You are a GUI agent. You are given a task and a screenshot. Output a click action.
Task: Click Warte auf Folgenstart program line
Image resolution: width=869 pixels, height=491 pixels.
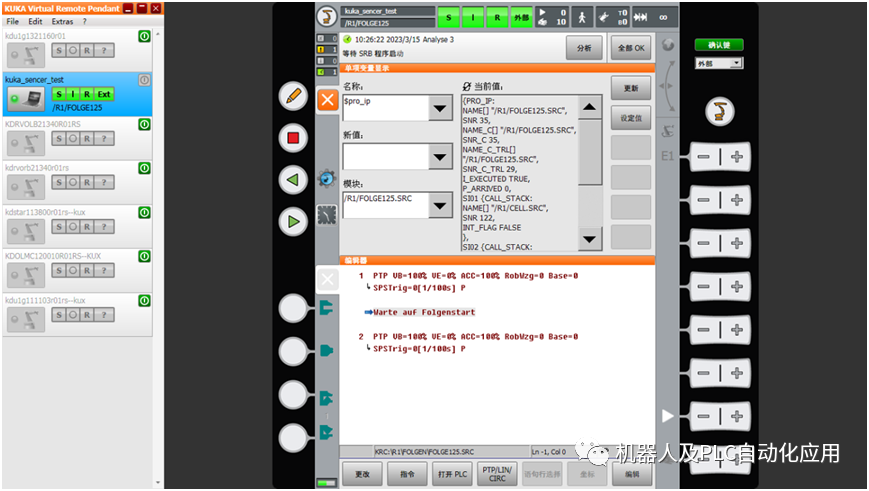424,313
